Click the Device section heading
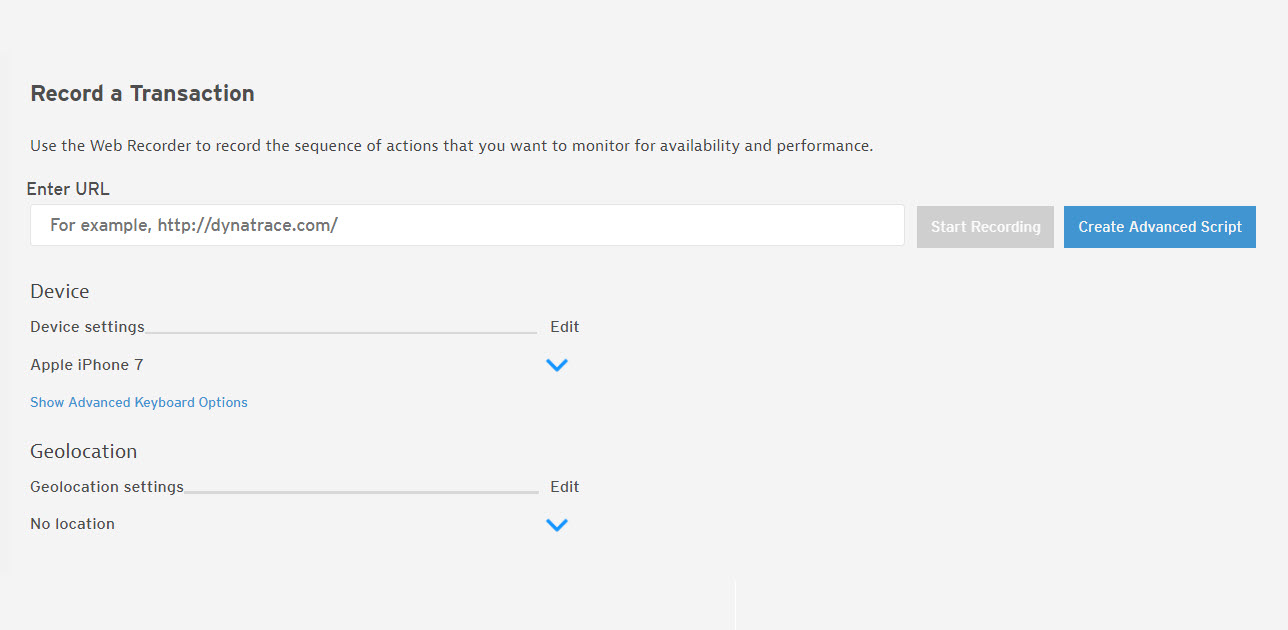Screen dimensions: 1288x630 [x=60, y=291]
